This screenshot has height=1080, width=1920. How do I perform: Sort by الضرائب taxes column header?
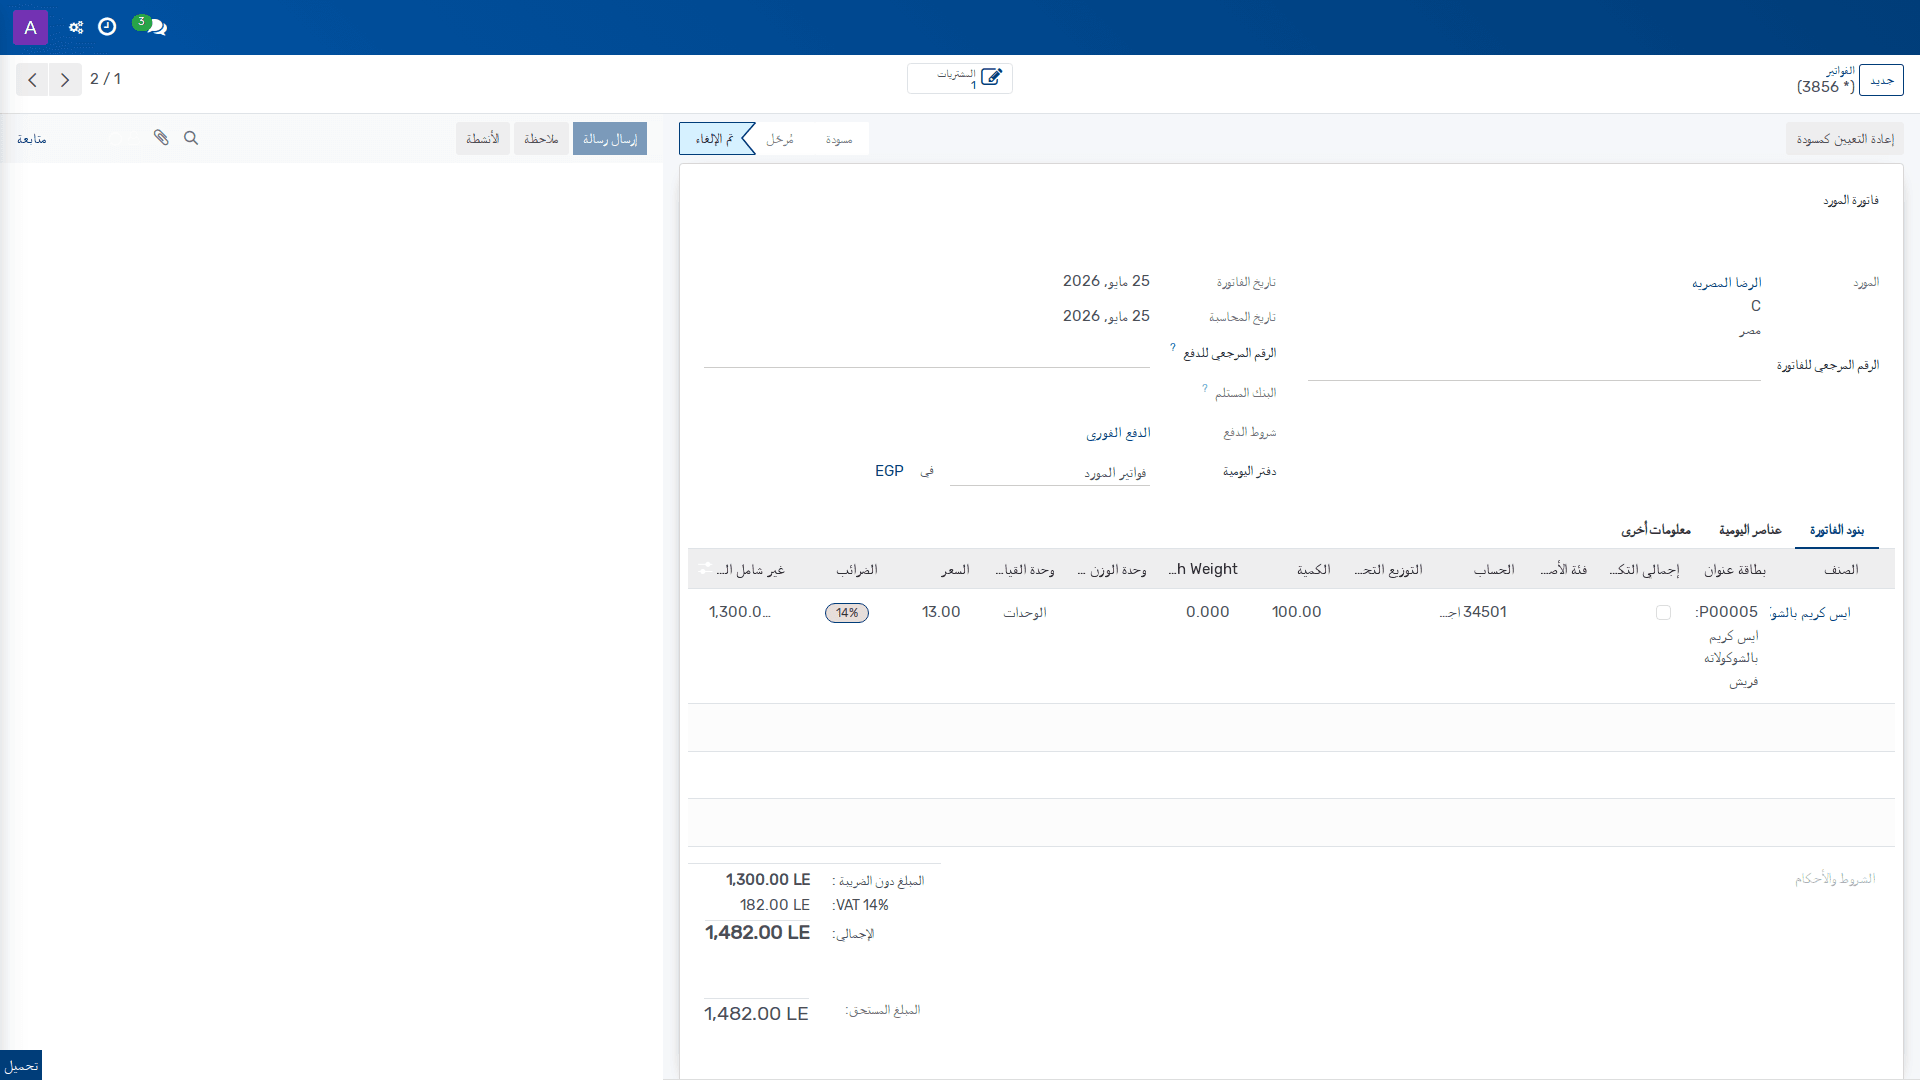pos(857,569)
